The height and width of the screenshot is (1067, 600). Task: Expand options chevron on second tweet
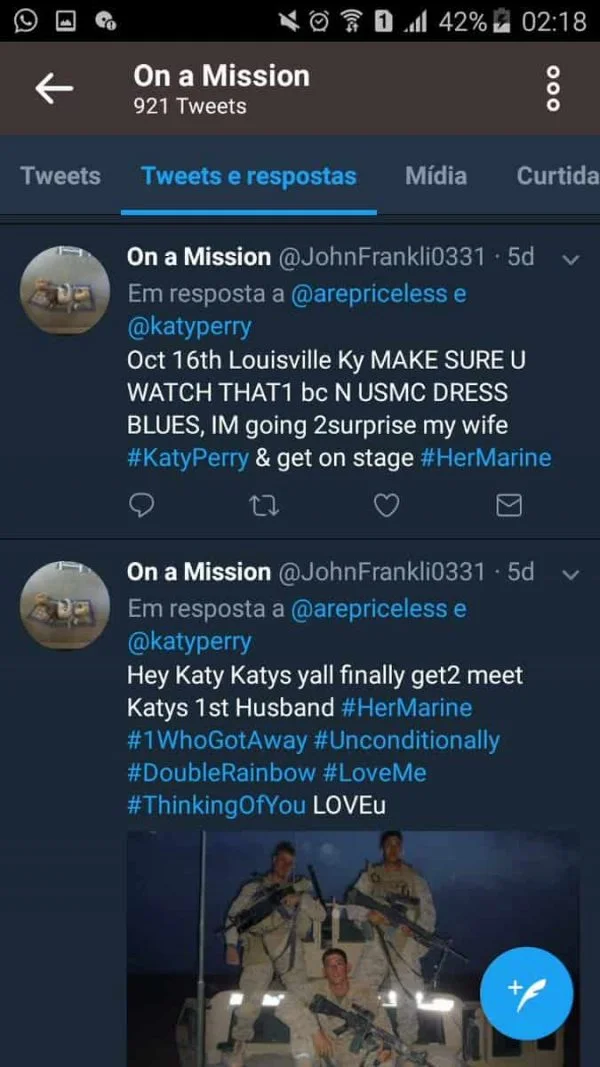point(571,574)
